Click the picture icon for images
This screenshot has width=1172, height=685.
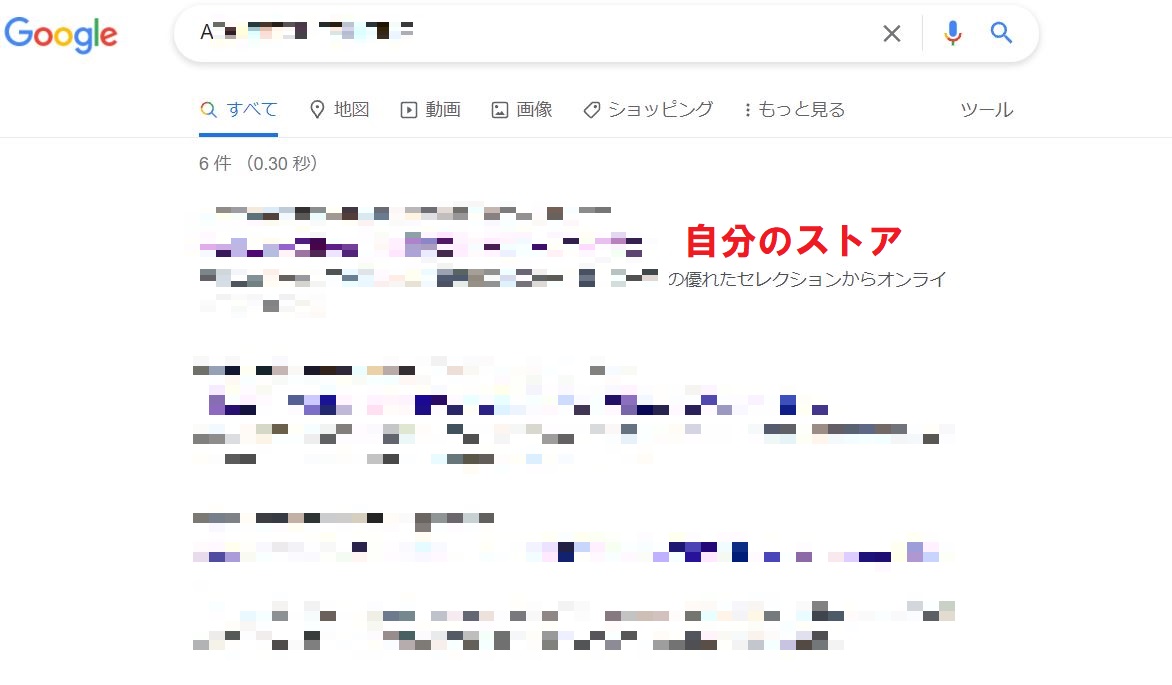pos(499,110)
